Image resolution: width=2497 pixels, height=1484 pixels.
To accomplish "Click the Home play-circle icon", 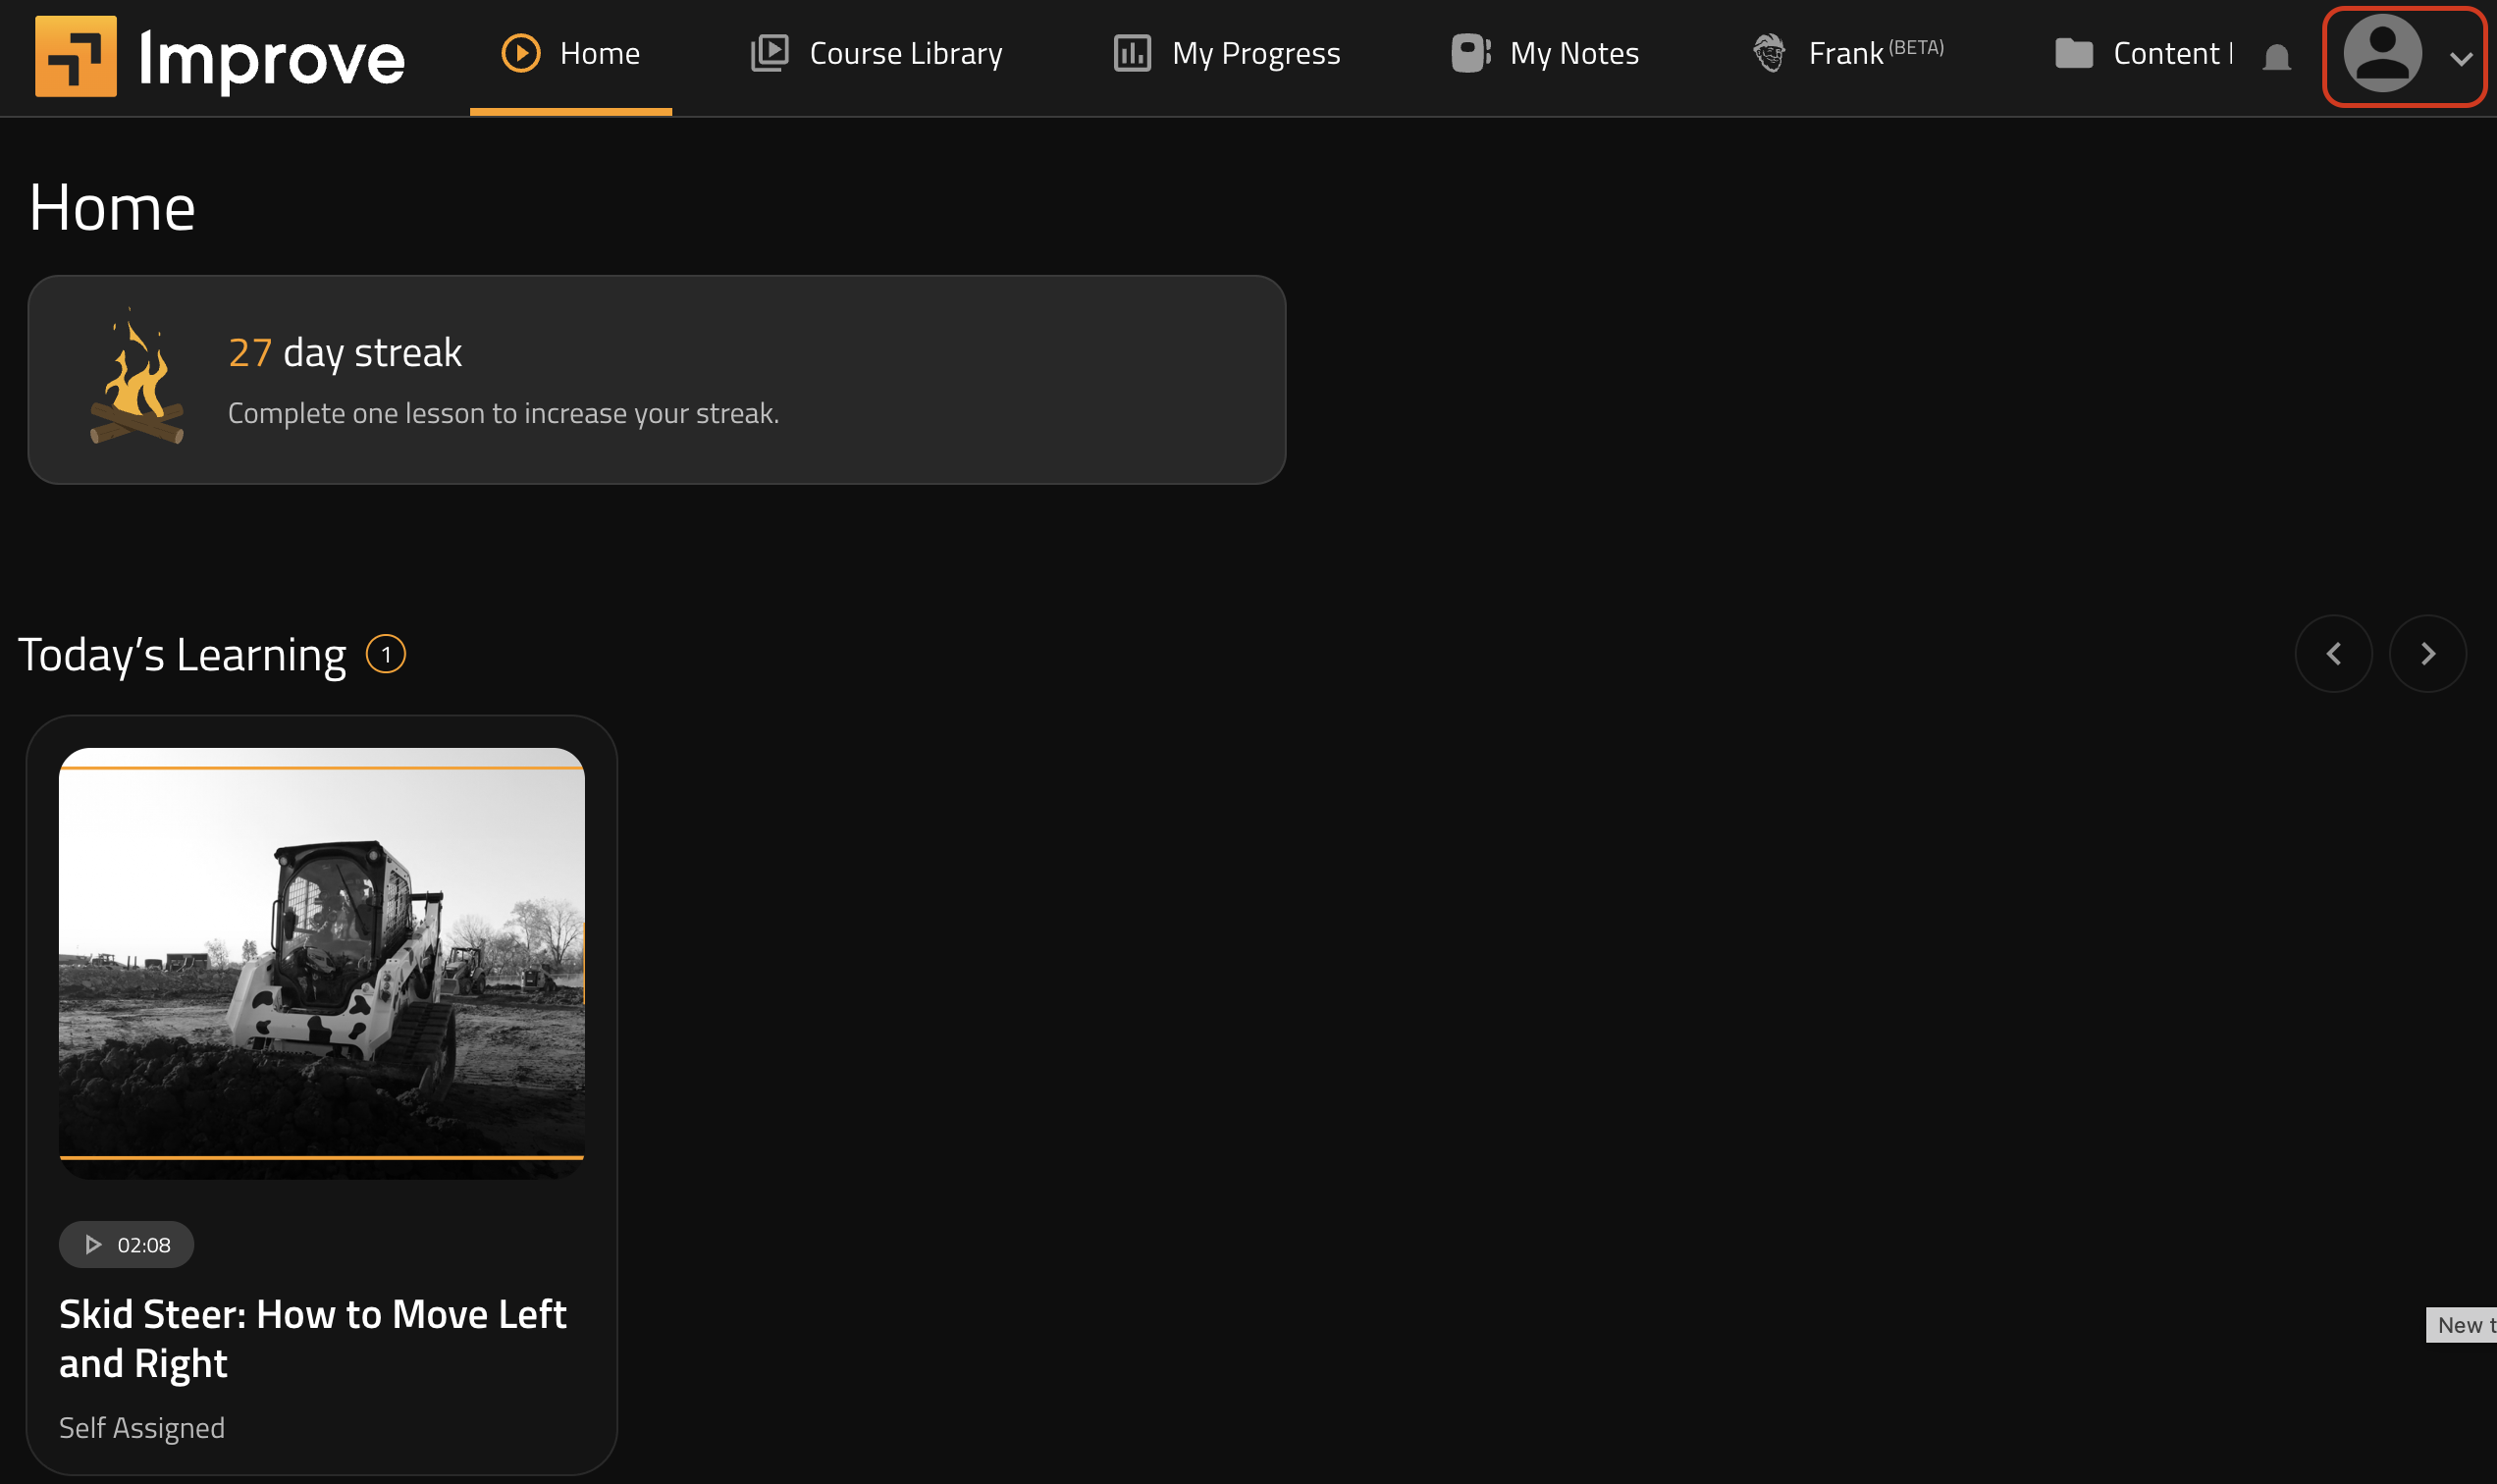I will pyautogui.click(x=520, y=53).
